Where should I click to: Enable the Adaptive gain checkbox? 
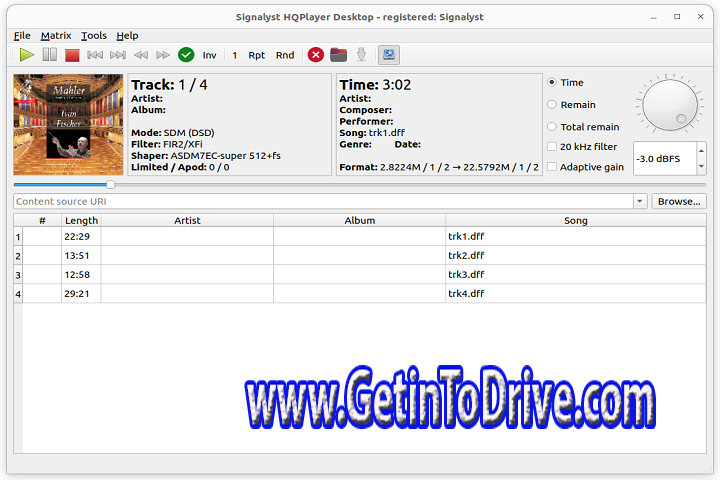click(585, 167)
